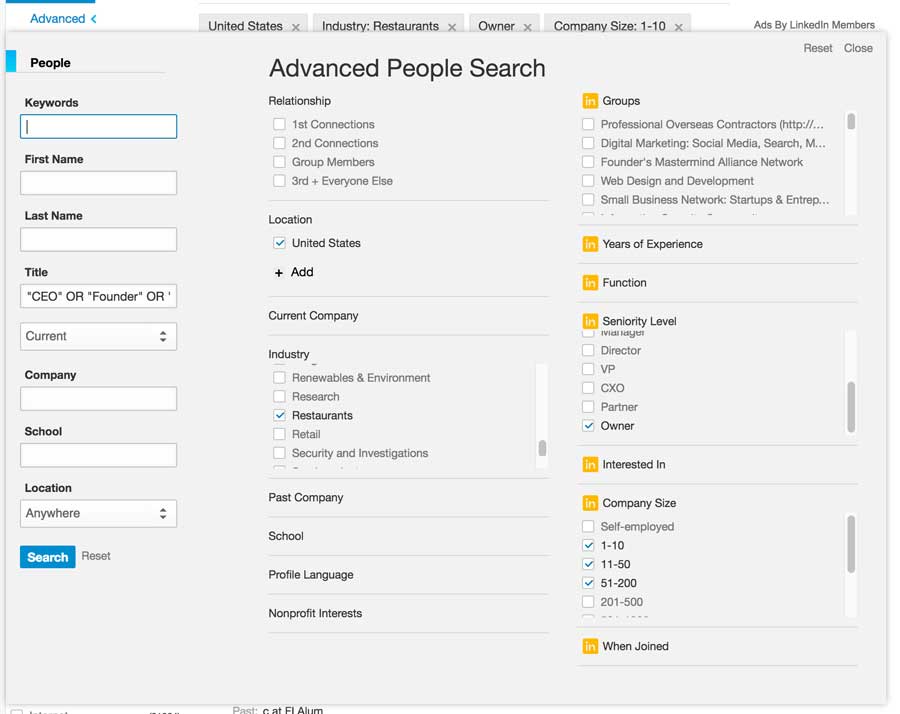Click the plus icon next to Add location
This screenshot has height=714, width=900.
click(278, 273)
